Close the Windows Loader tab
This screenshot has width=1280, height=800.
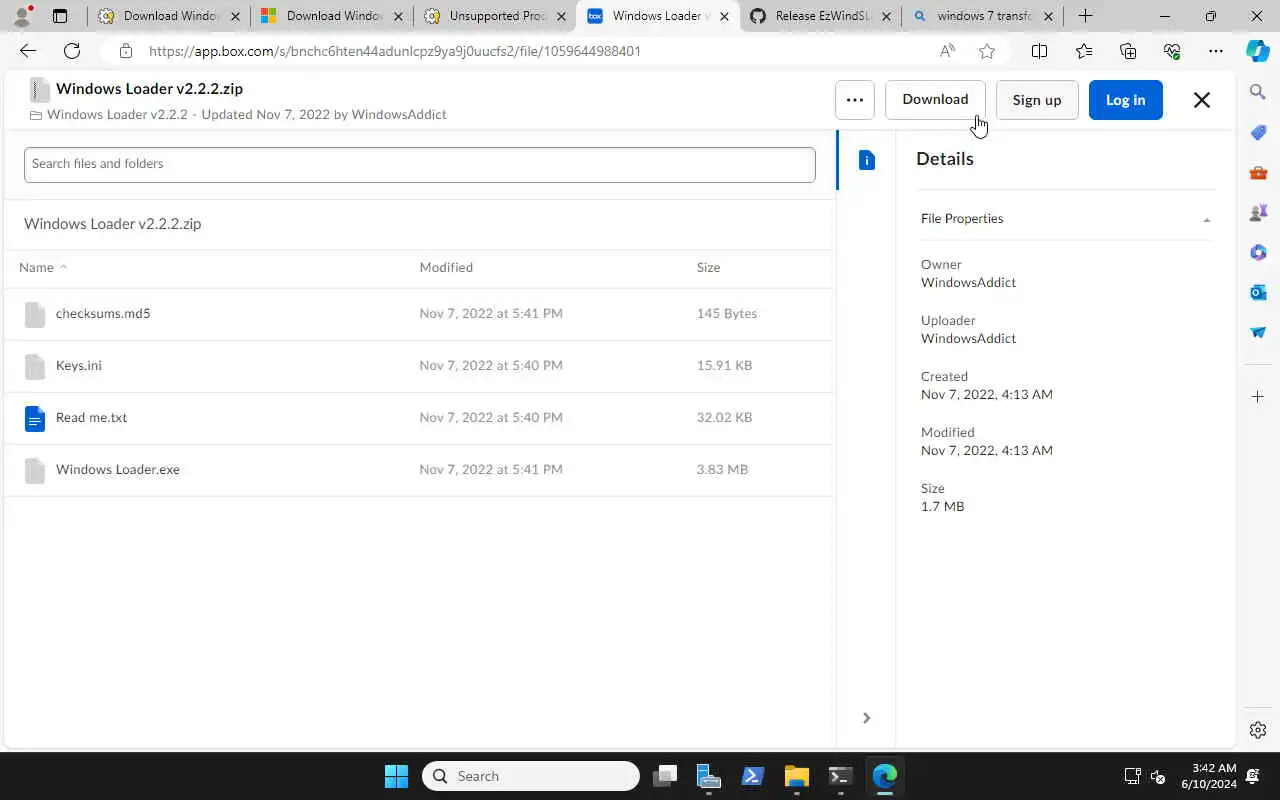[724, 17]
